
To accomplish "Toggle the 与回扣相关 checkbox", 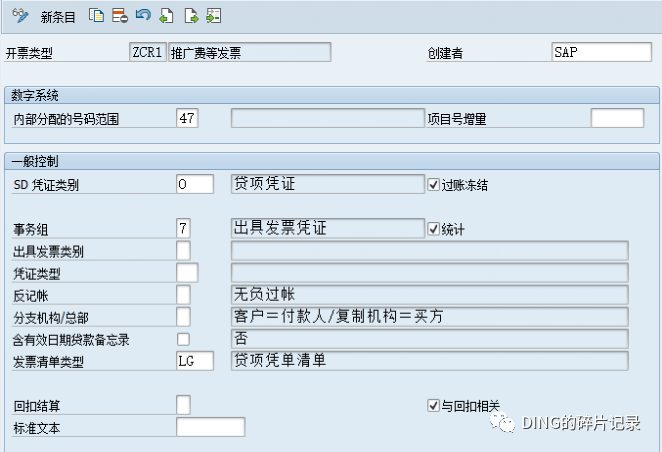I will coord(433,406).
